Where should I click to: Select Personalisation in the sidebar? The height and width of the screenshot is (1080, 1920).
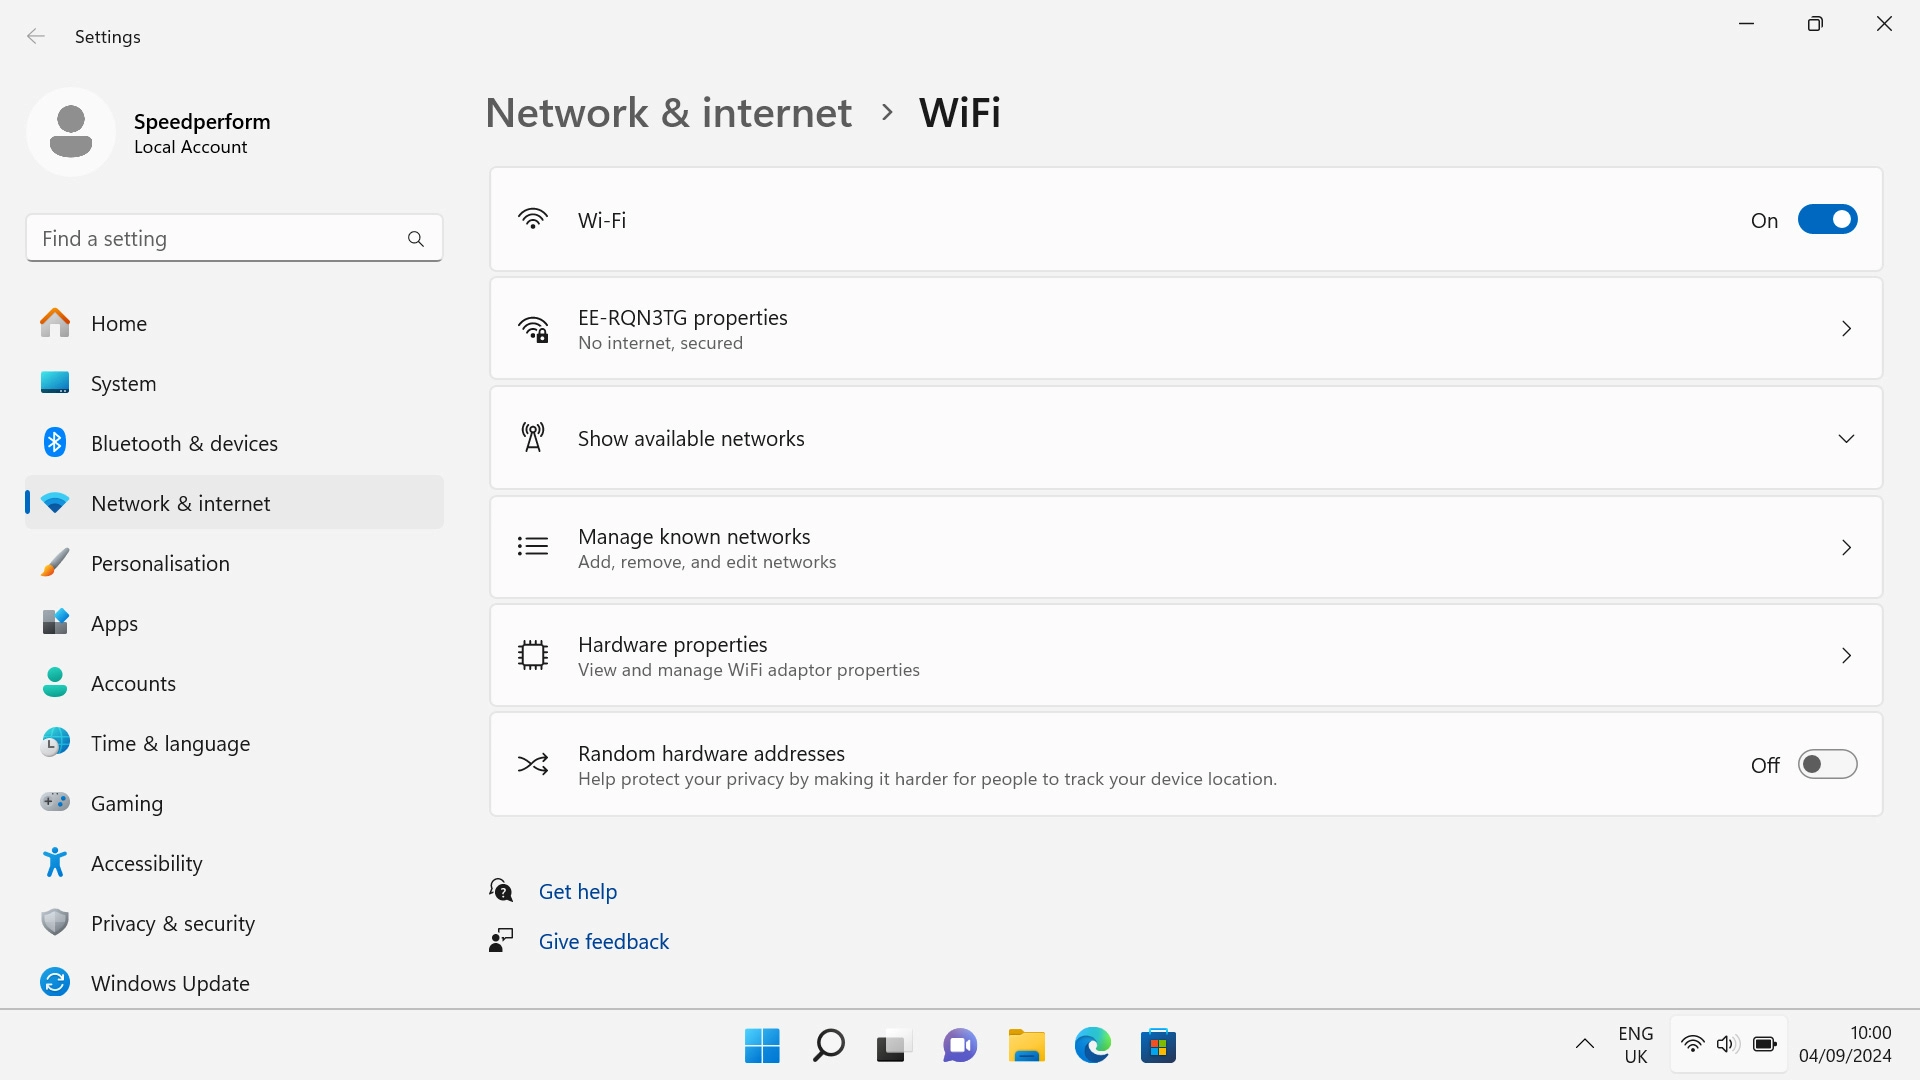tap(160, 563)
